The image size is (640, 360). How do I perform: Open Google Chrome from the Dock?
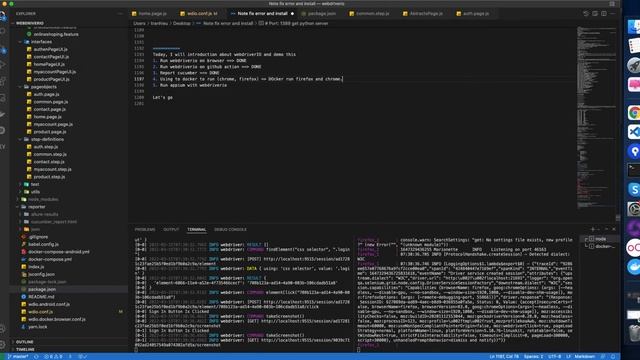click(634, 113)
